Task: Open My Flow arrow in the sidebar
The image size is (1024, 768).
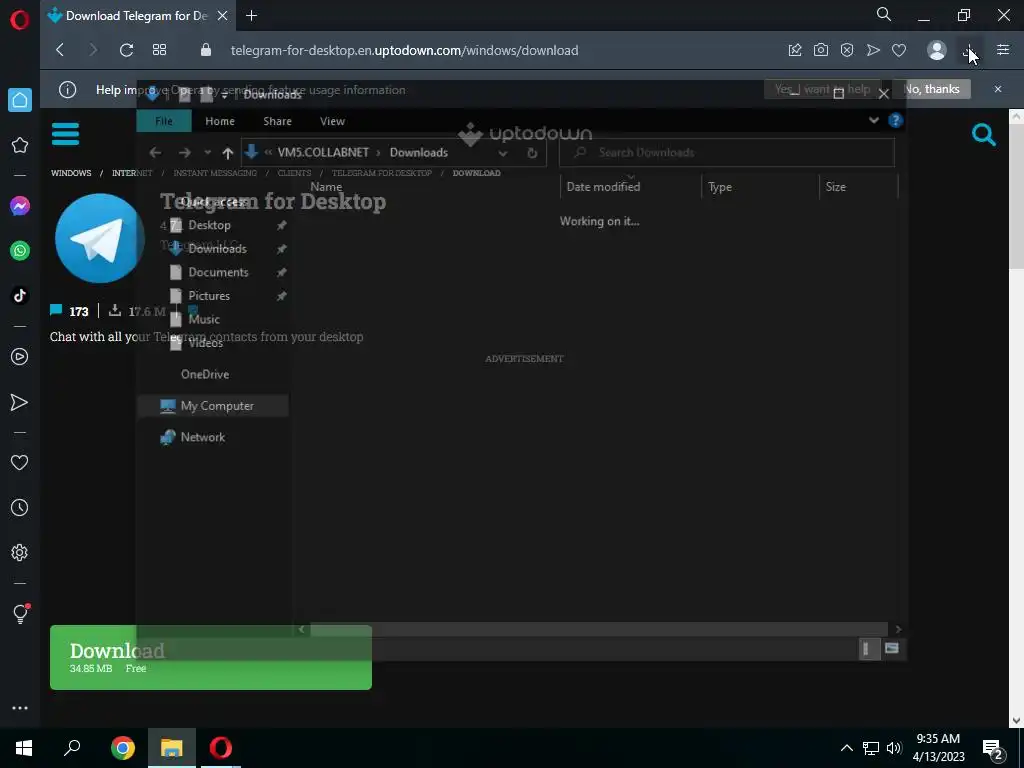Action: [x=20, y=402]
